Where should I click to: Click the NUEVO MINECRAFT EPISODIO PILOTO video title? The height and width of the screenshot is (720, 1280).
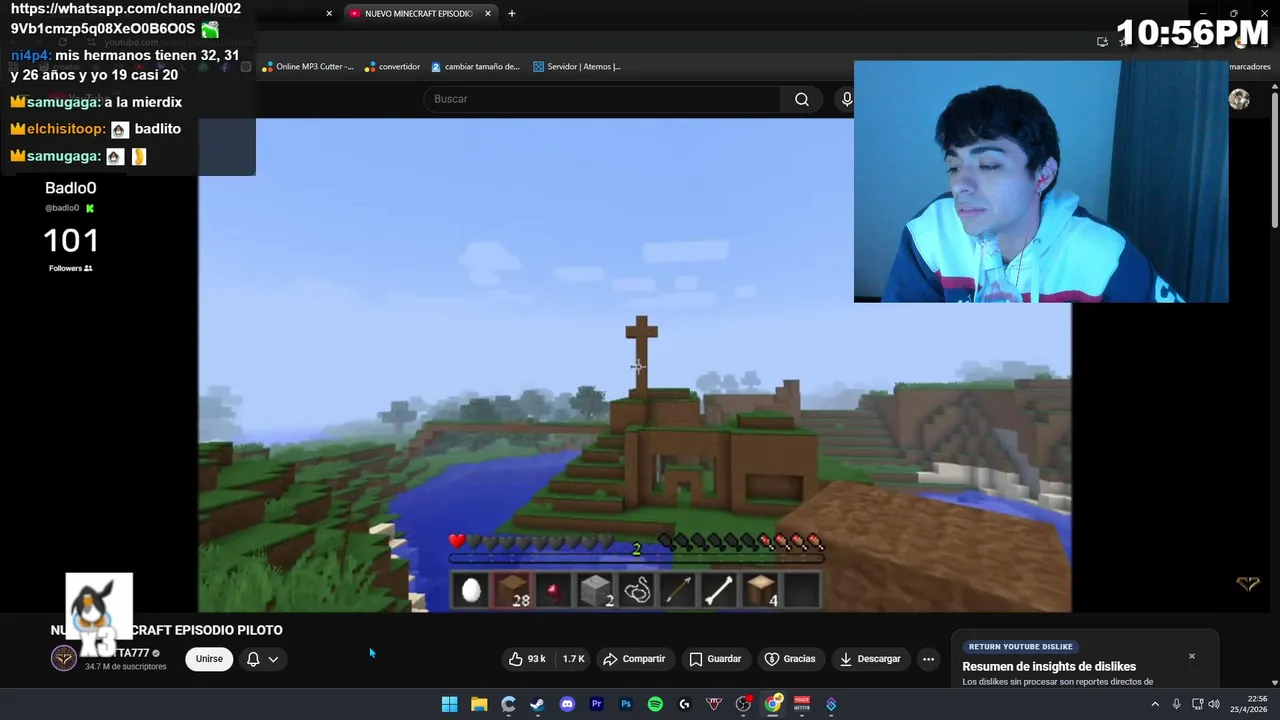166,630
